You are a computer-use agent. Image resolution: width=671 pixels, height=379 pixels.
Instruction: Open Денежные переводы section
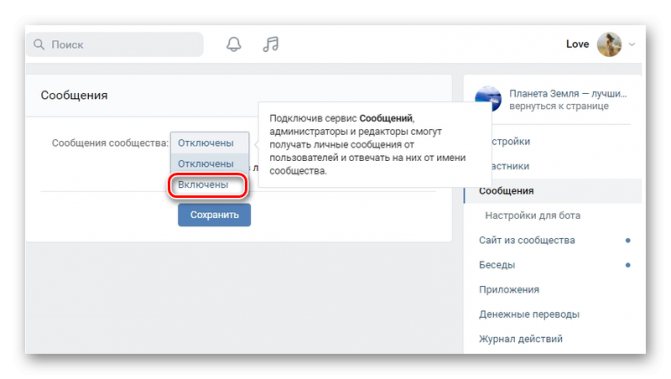(529, 314)
